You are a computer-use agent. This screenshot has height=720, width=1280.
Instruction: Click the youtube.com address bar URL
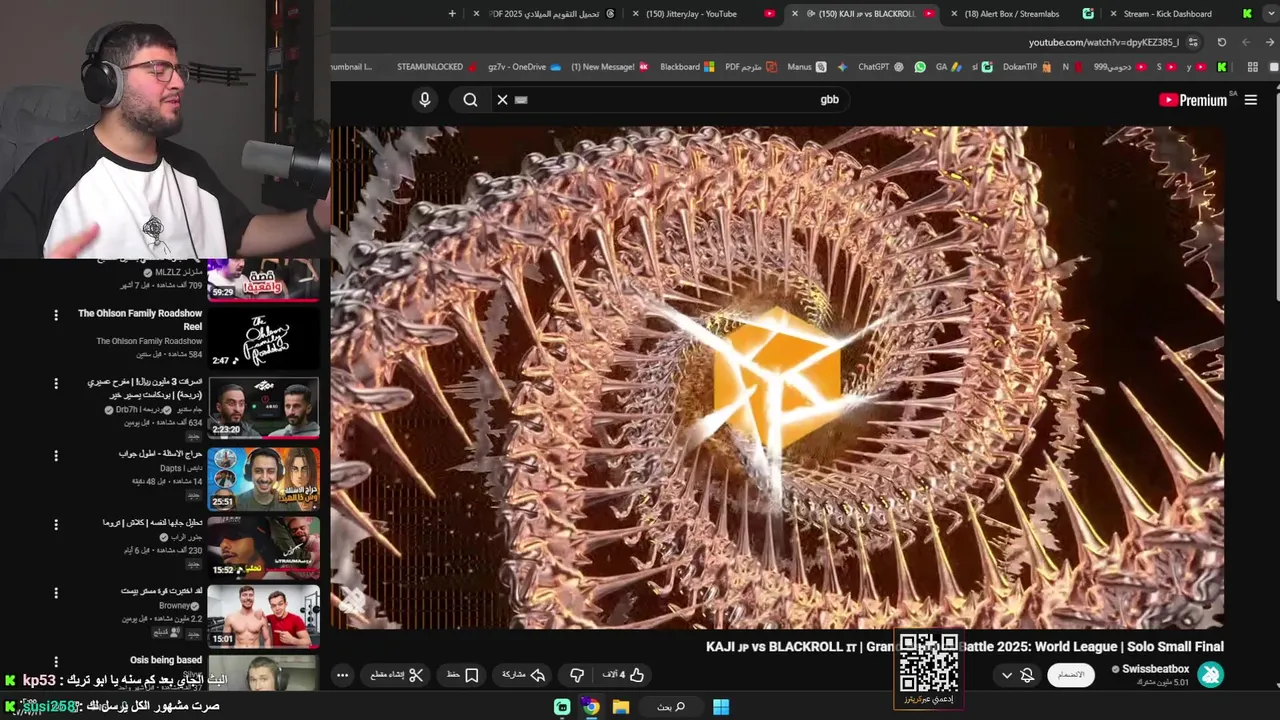(1104, 42)
